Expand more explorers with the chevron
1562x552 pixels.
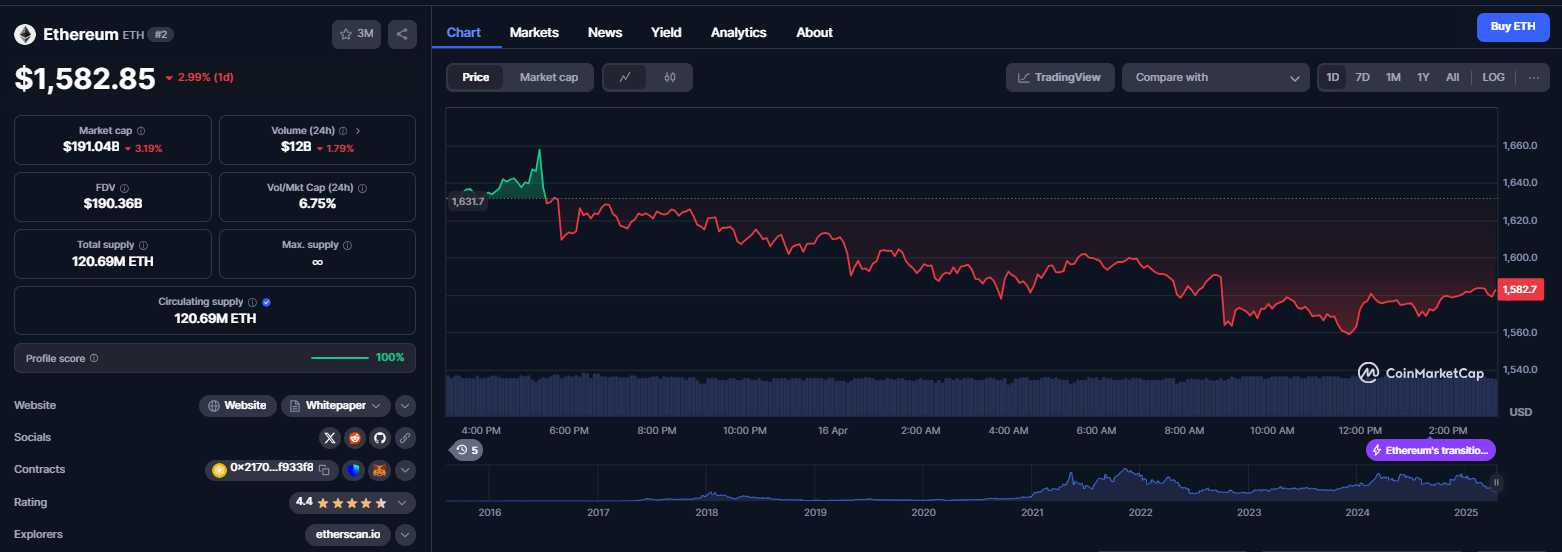[405, 534]
